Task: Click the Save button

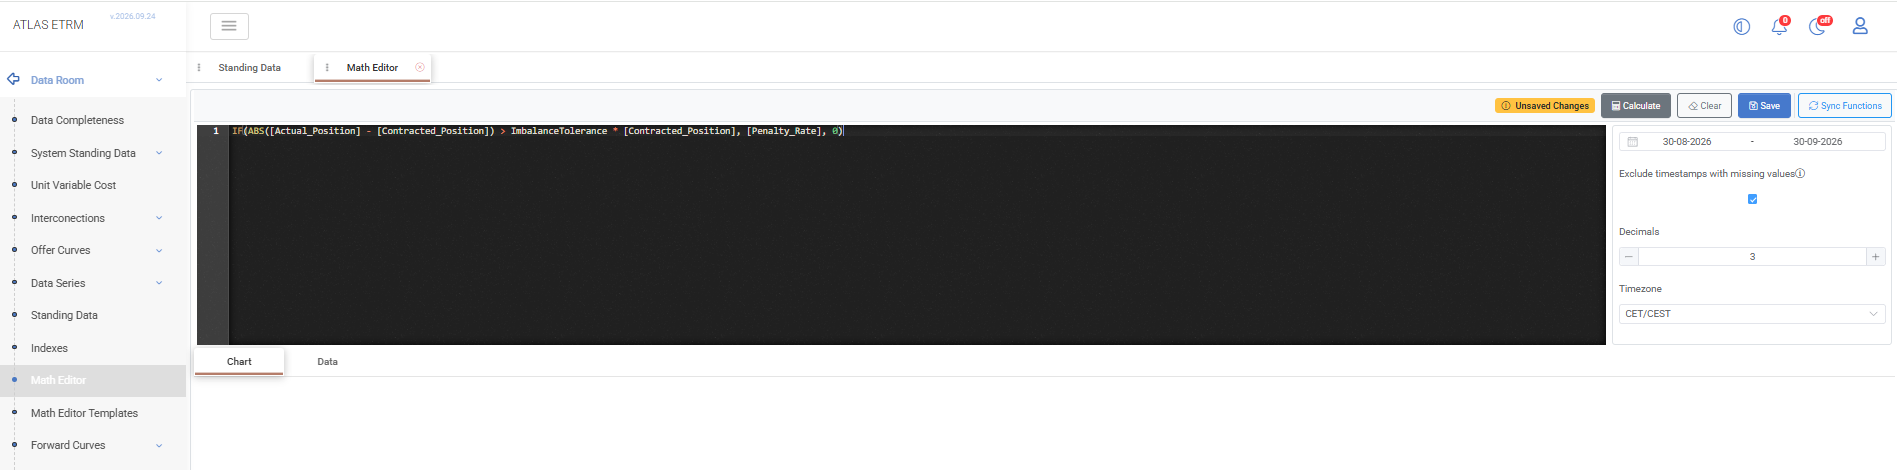Action: [1764, 105]
